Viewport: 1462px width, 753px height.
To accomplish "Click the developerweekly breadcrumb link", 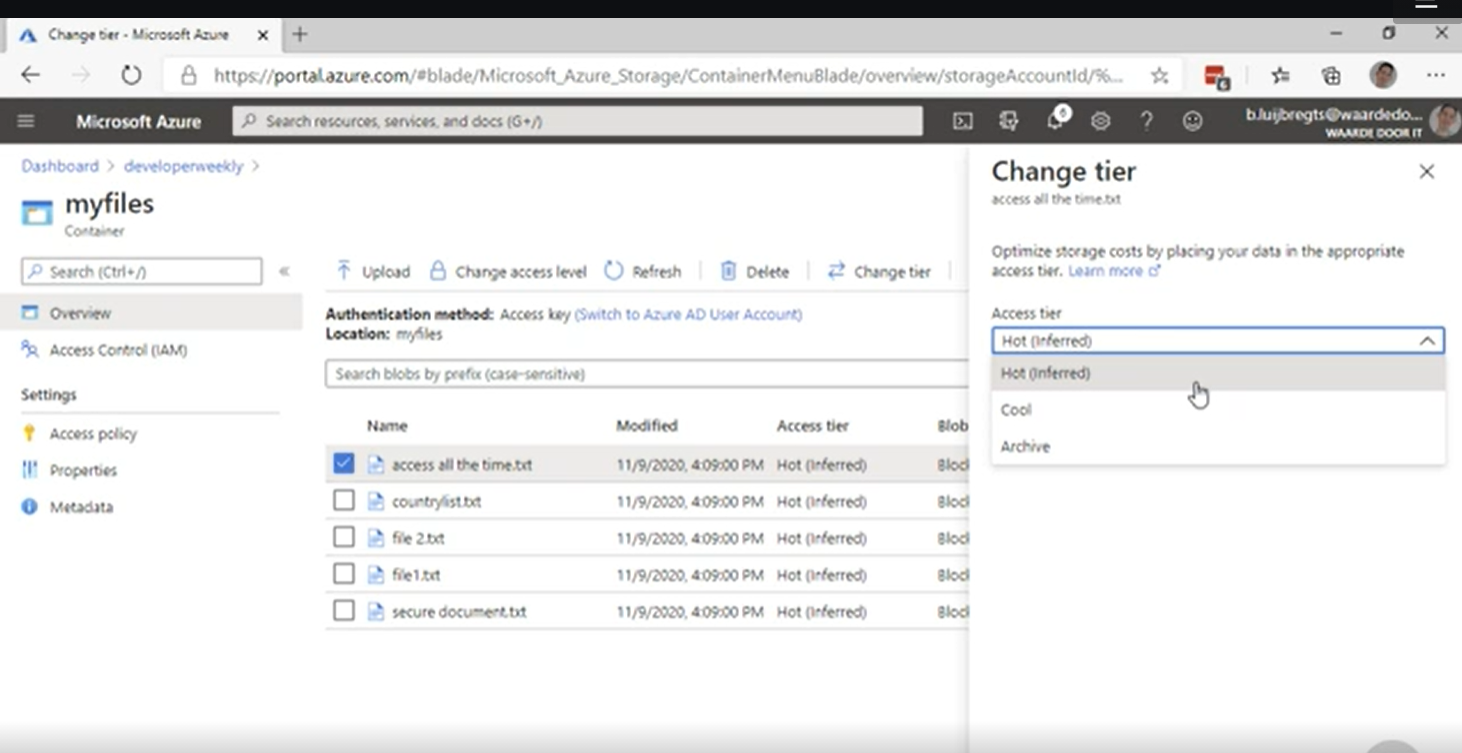I will click(183, 166).
